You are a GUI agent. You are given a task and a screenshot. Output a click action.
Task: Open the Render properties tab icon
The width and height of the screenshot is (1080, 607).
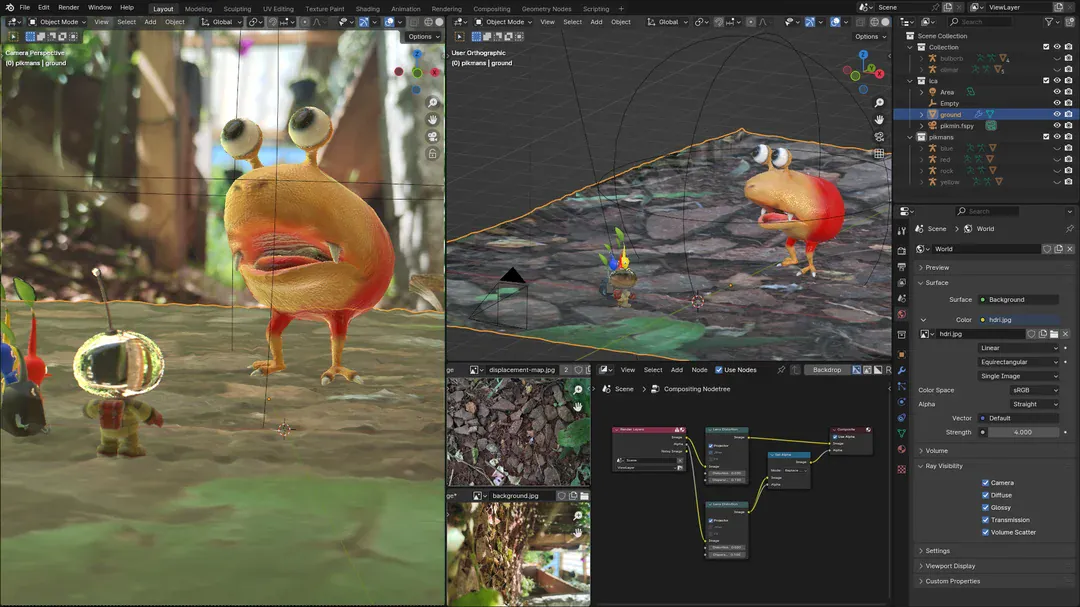902,251
